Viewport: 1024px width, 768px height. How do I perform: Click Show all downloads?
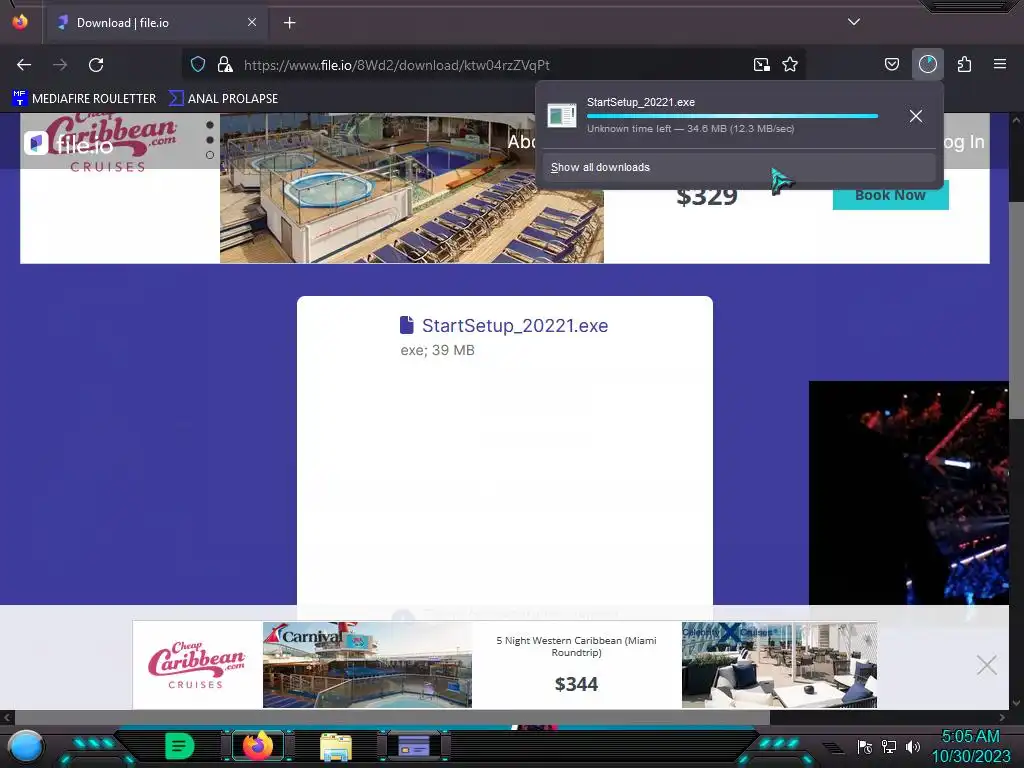739,167
